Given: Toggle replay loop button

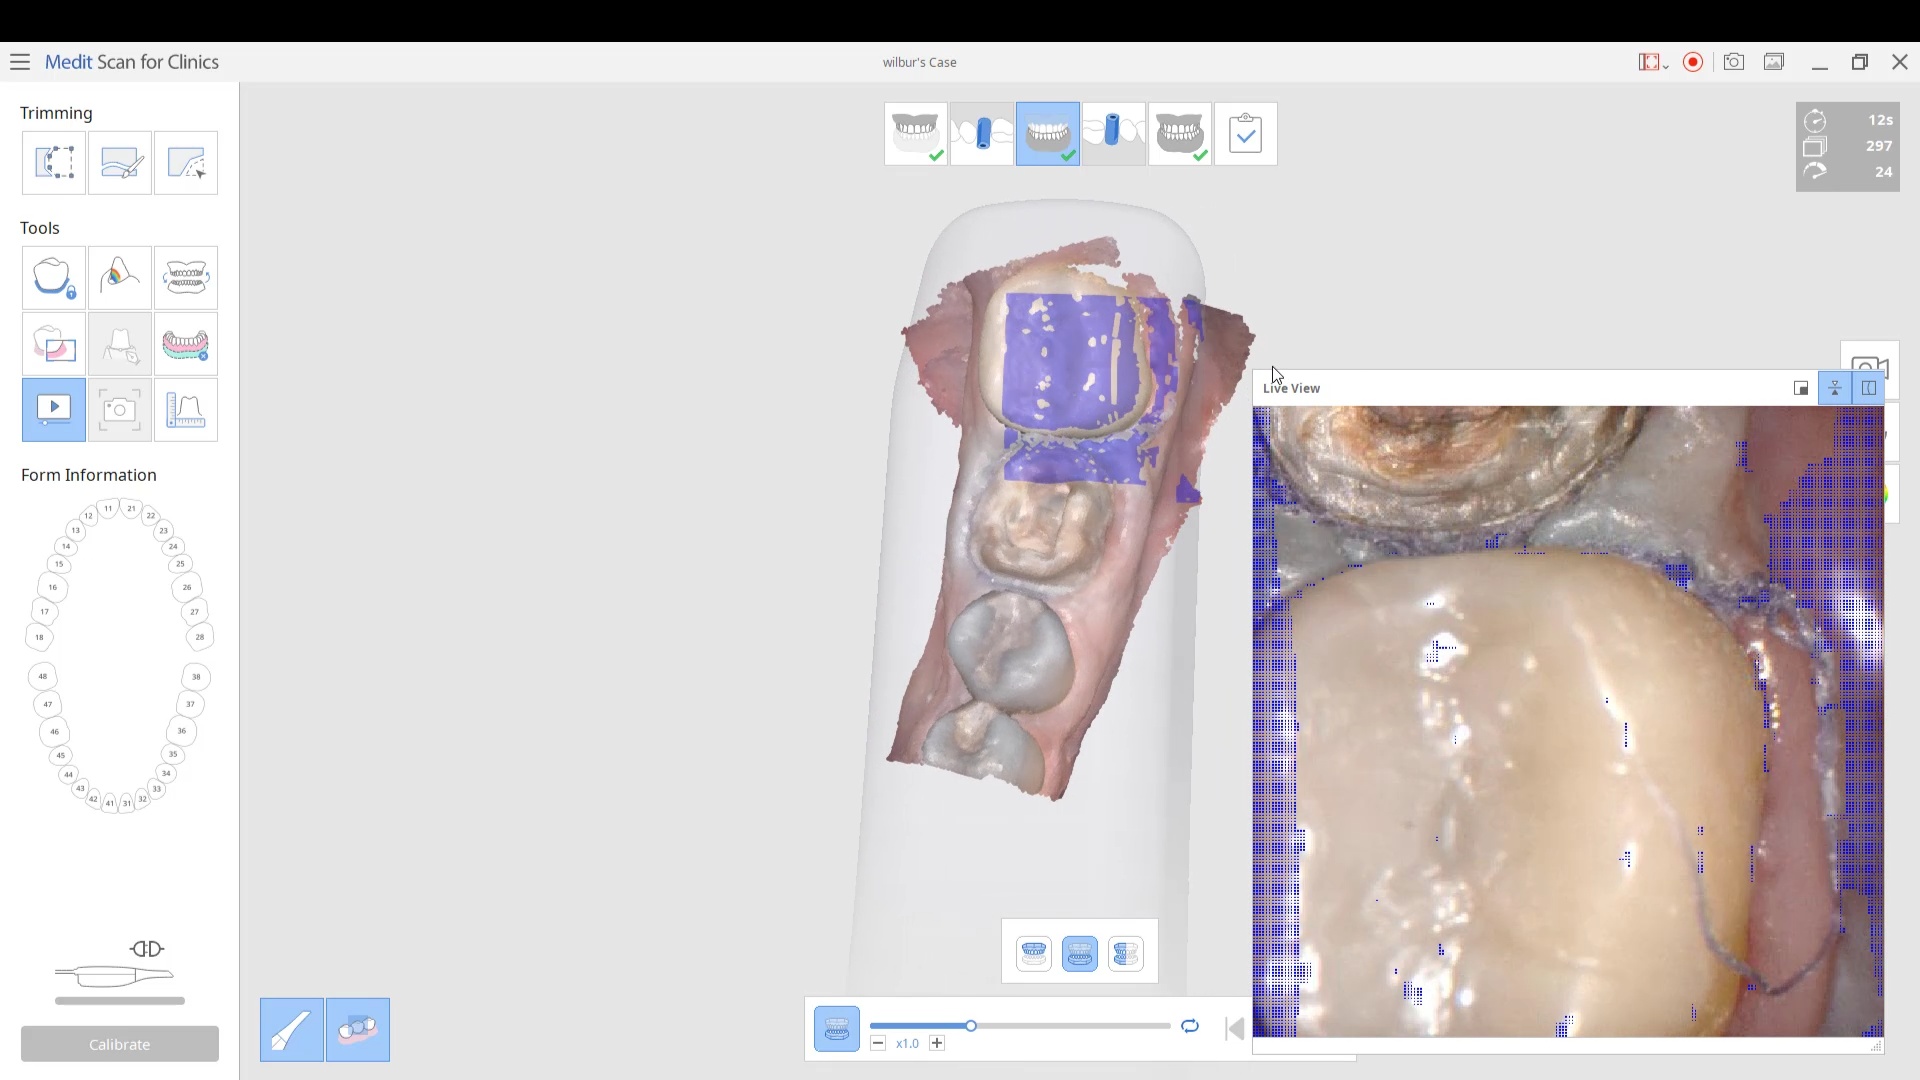Looking at the screenshot, I should click(x=1190, y=1026).
